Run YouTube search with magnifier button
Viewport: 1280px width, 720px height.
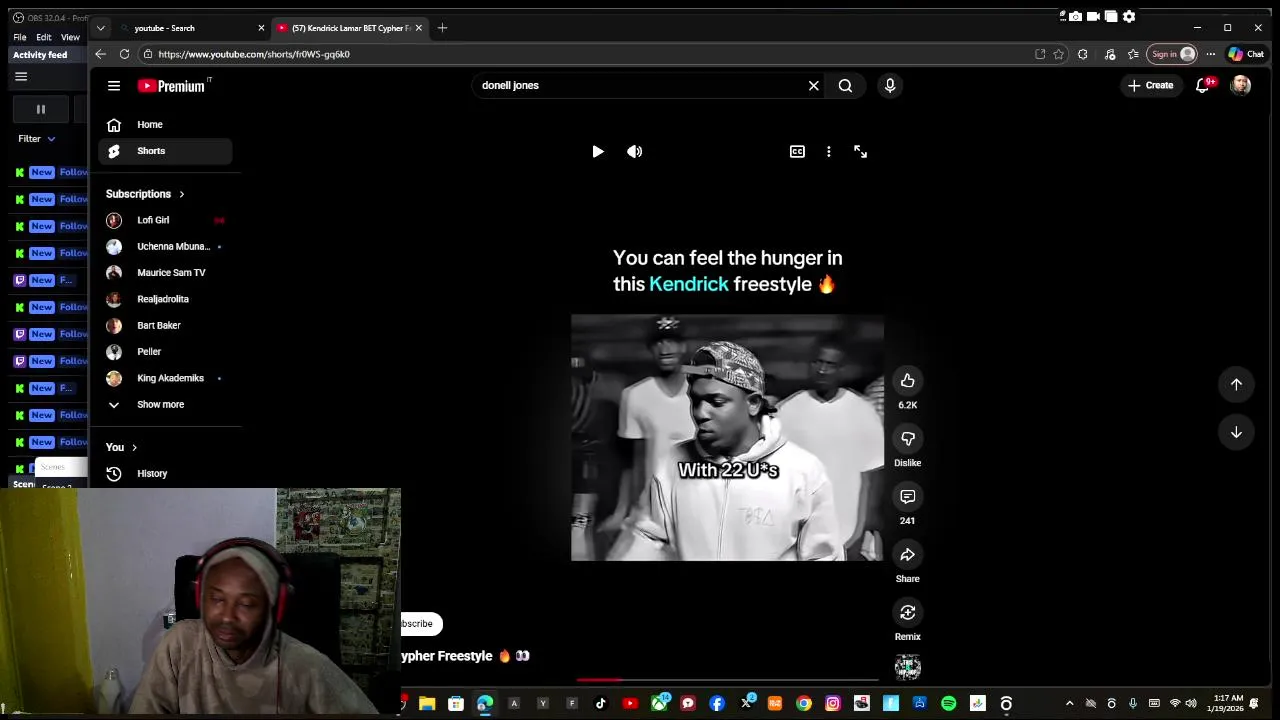pyautogui.click(x=845, y=86)
